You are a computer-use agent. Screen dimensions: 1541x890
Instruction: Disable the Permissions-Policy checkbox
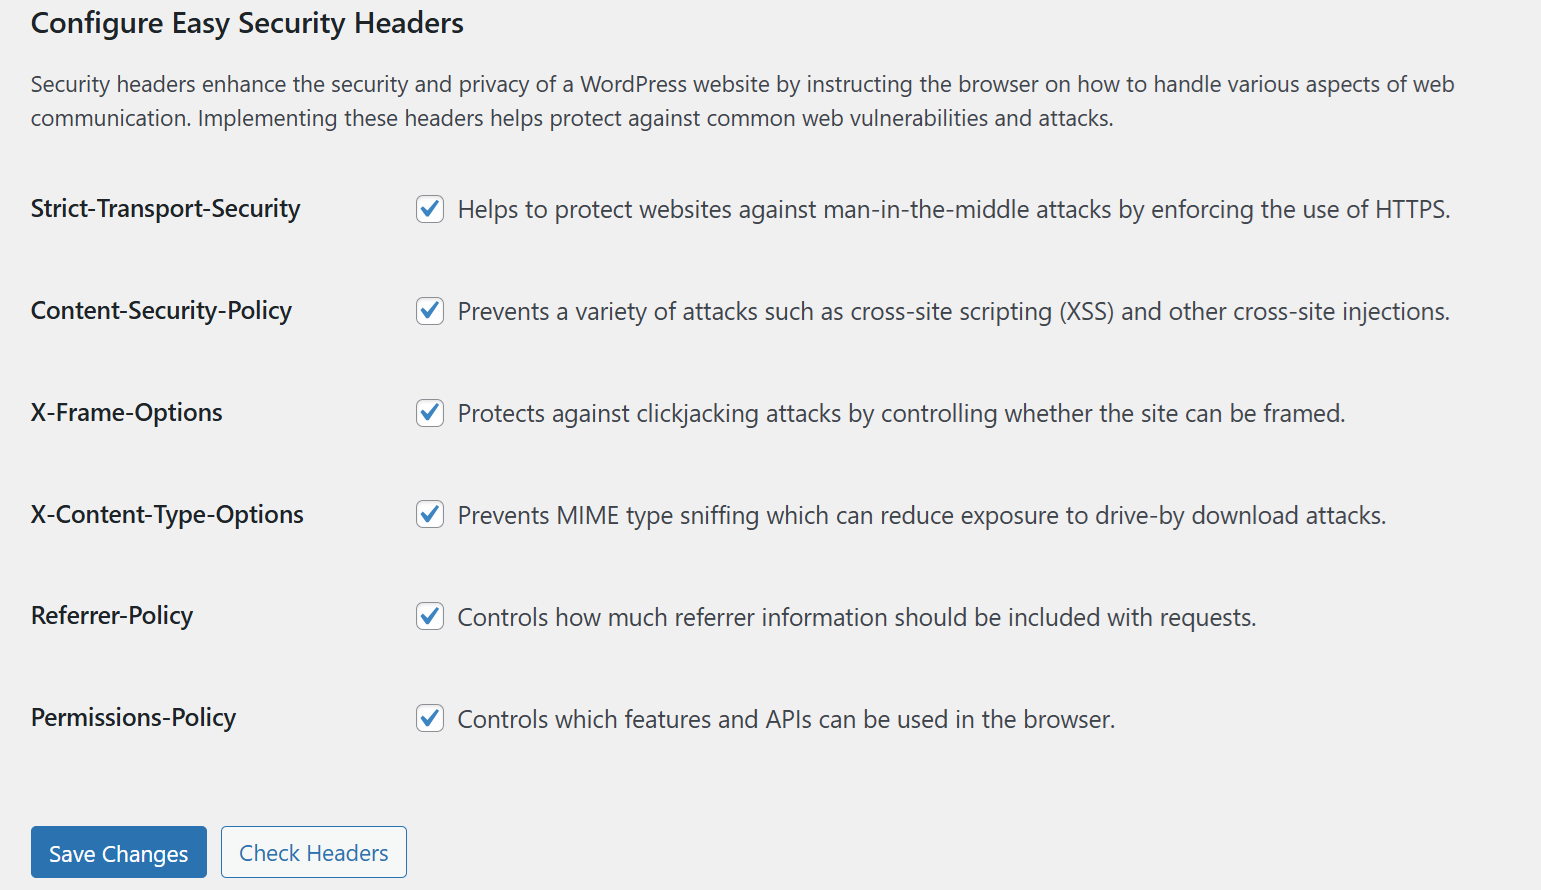point(430,718)
